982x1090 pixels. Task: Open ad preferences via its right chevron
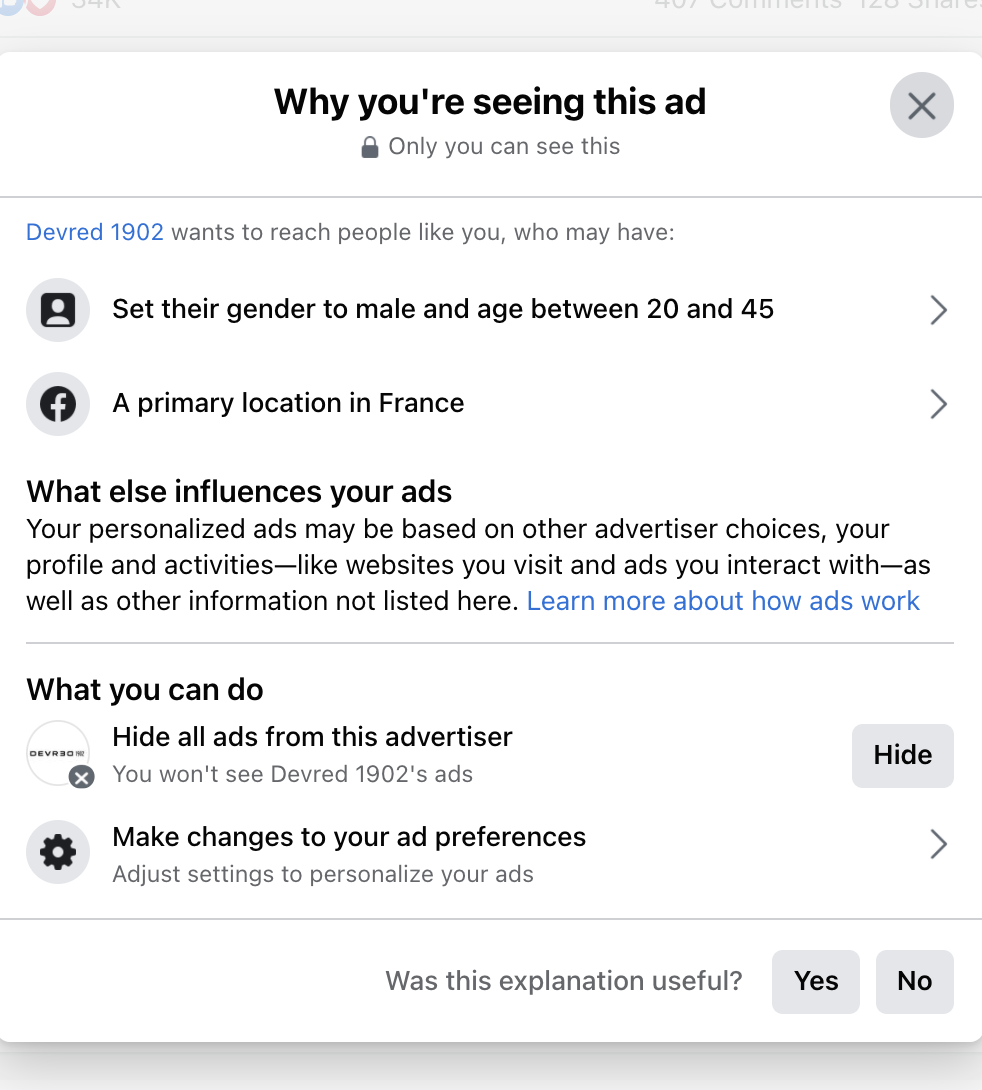coord(938,844)
